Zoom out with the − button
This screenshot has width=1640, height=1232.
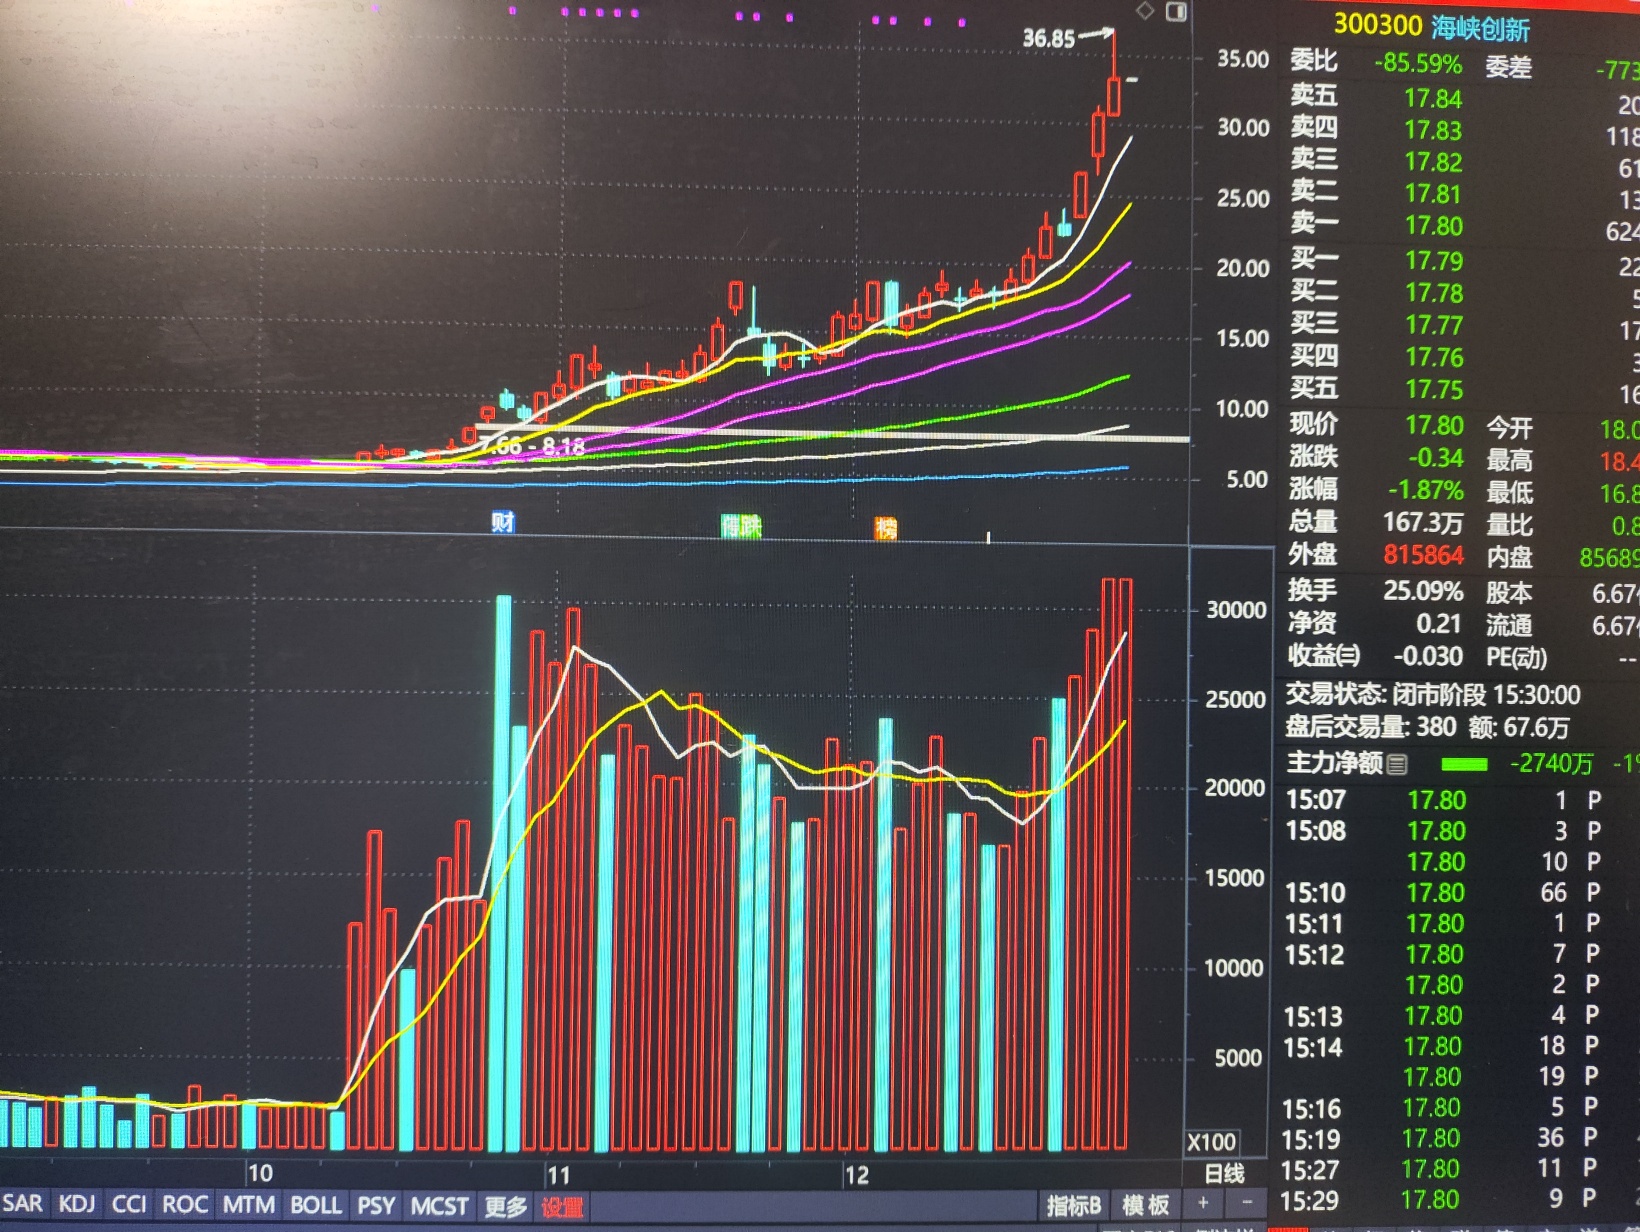click(1247, 1203)
